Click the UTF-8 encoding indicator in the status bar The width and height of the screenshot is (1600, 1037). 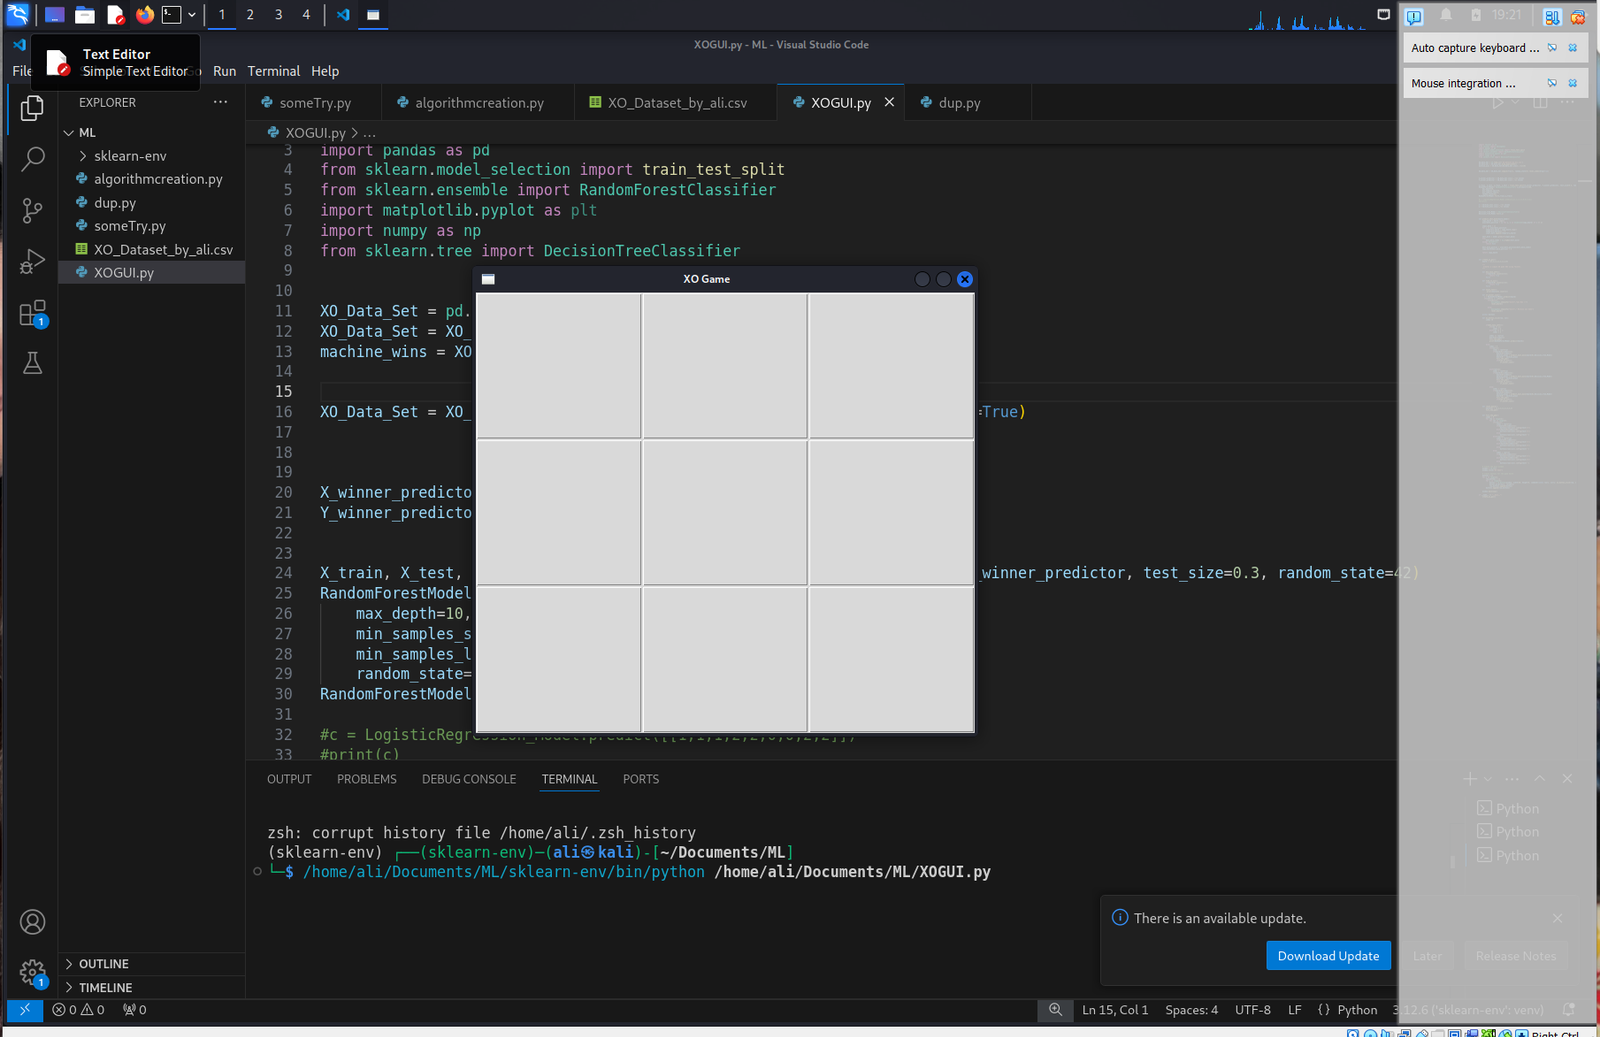pyautogui.click(x=1252, y=1010)
